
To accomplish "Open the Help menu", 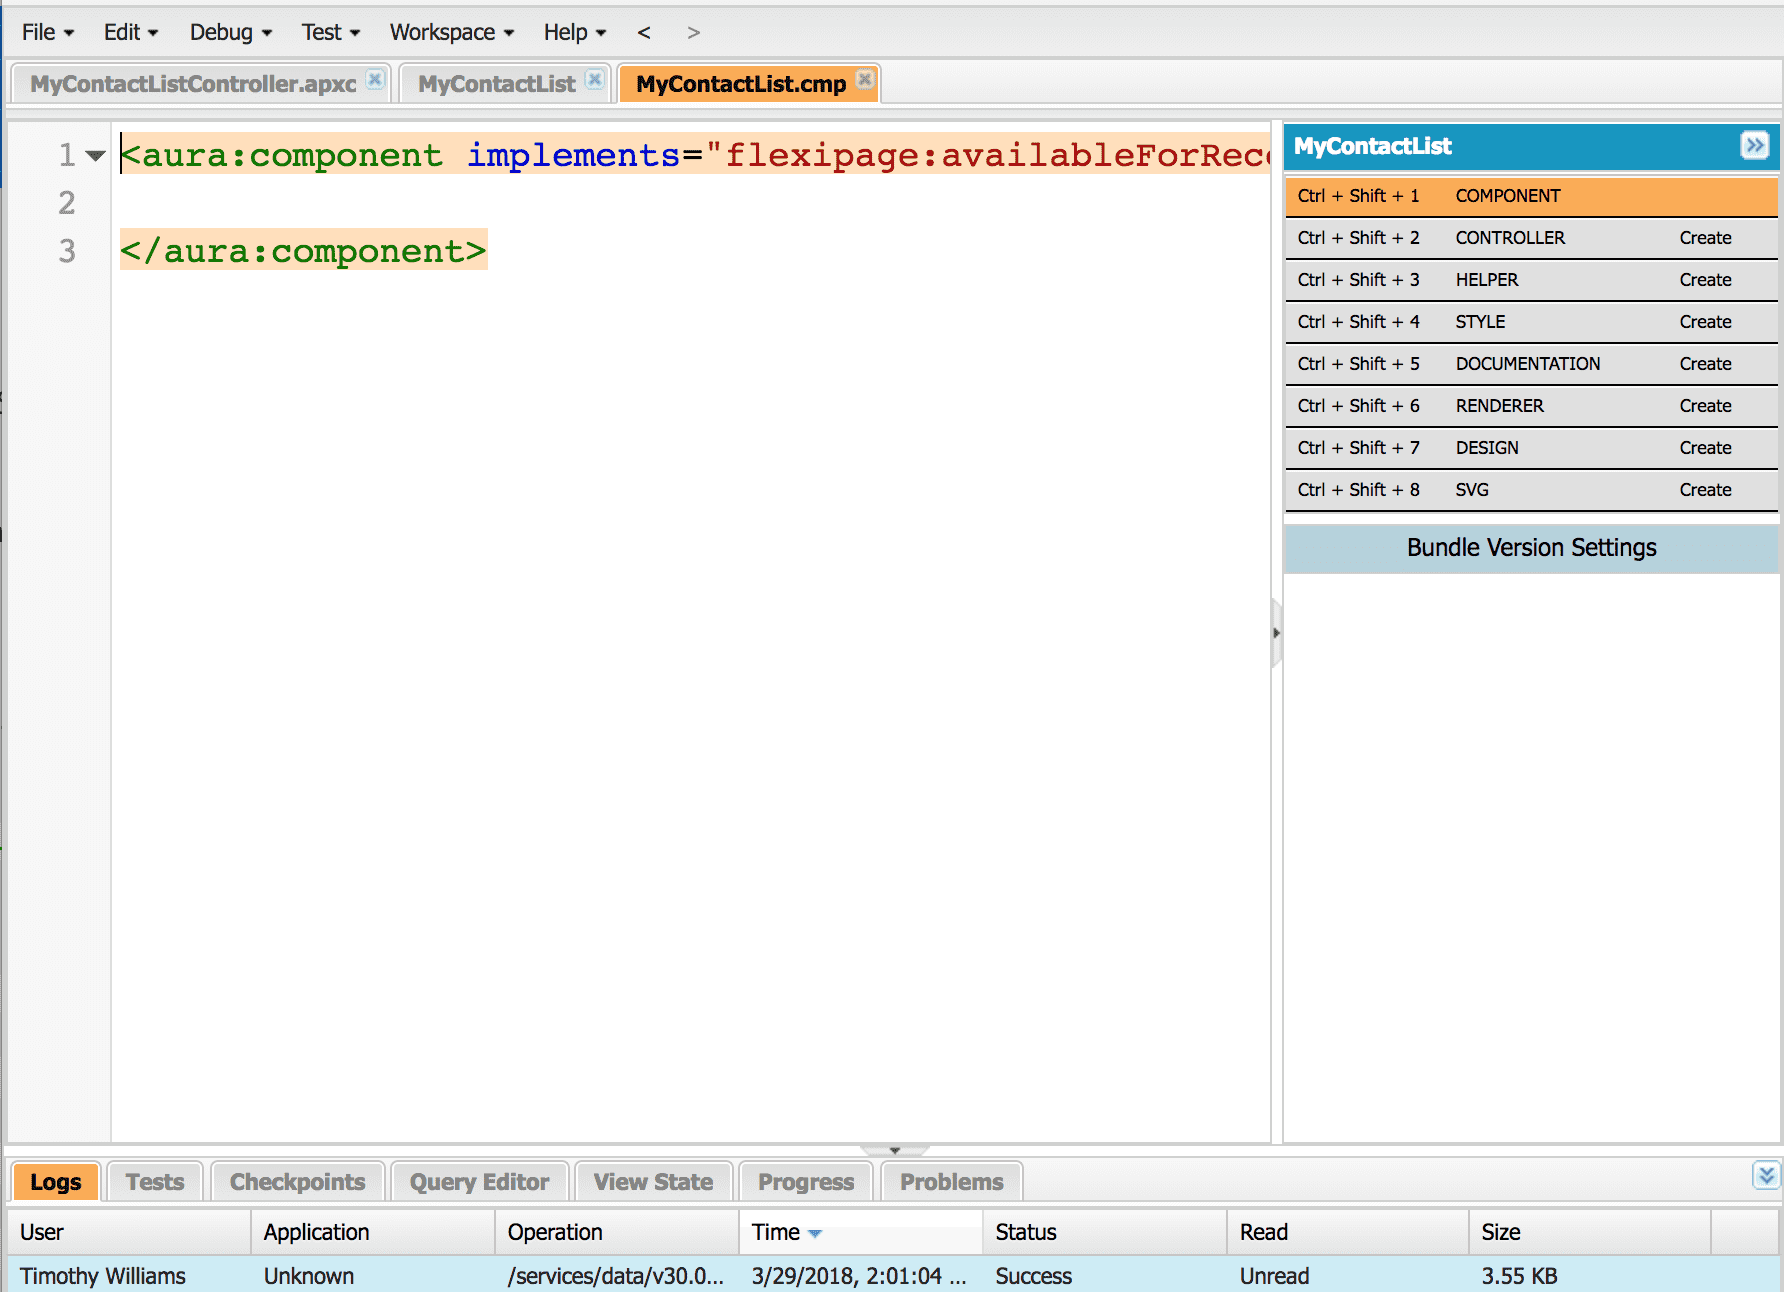I will (575, 33).
